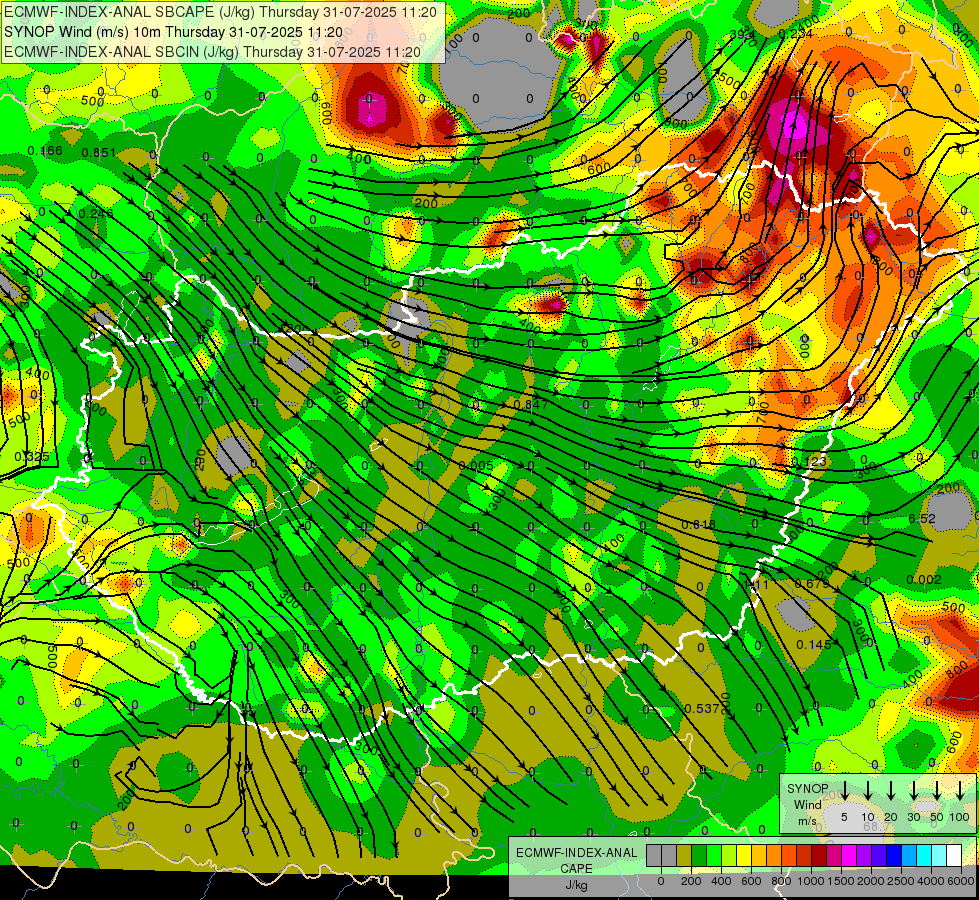
Task: Click the 0.166 value on the map
Action: (x=45, y=151)
